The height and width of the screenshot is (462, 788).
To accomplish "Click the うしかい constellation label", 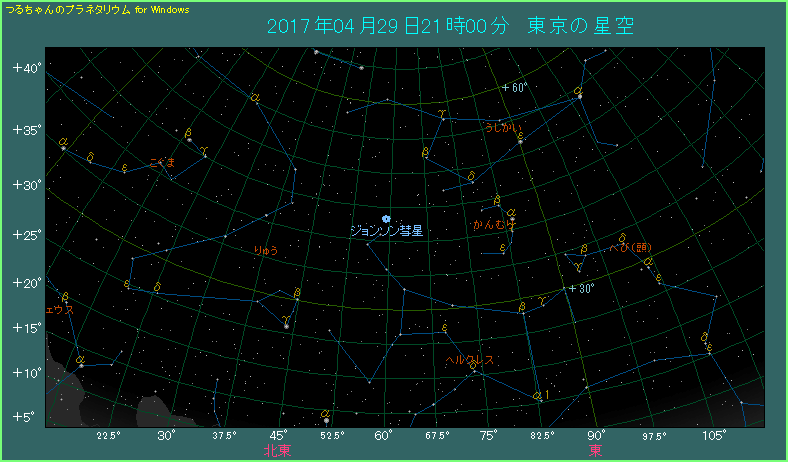I will [x=502, y=128].
